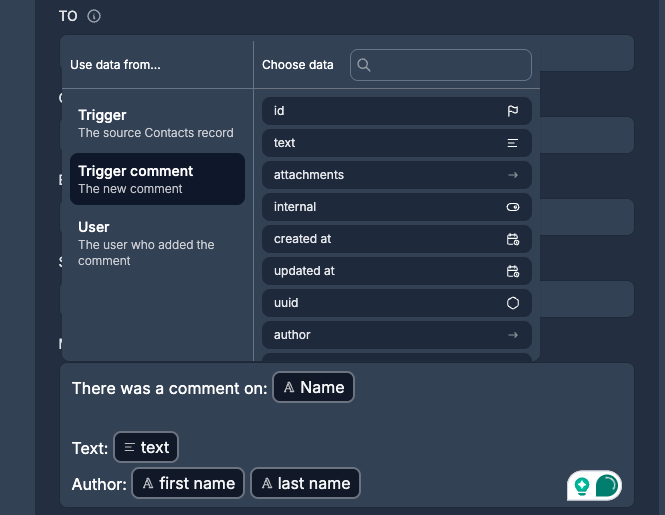Click the calendar icon on updated at row
The image size is (665, 515).
(513, 271)
